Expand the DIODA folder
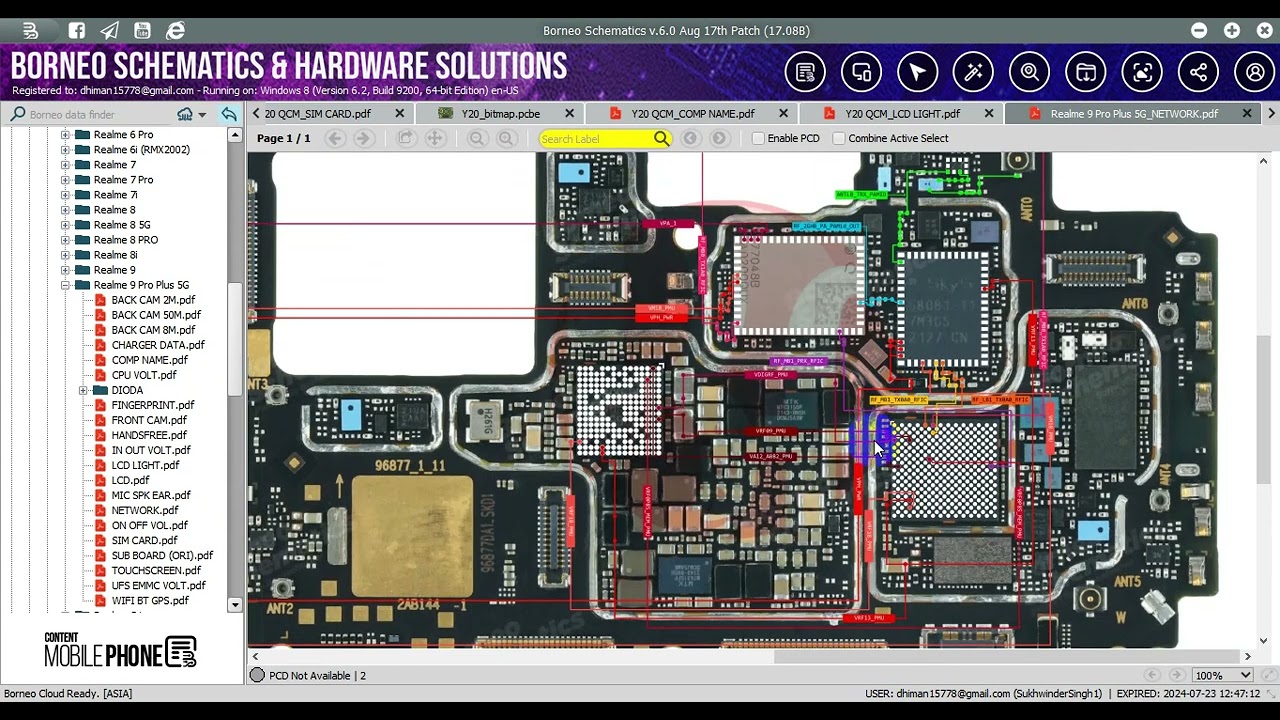This screenshot has height=720, width=1280. point(83,390)
